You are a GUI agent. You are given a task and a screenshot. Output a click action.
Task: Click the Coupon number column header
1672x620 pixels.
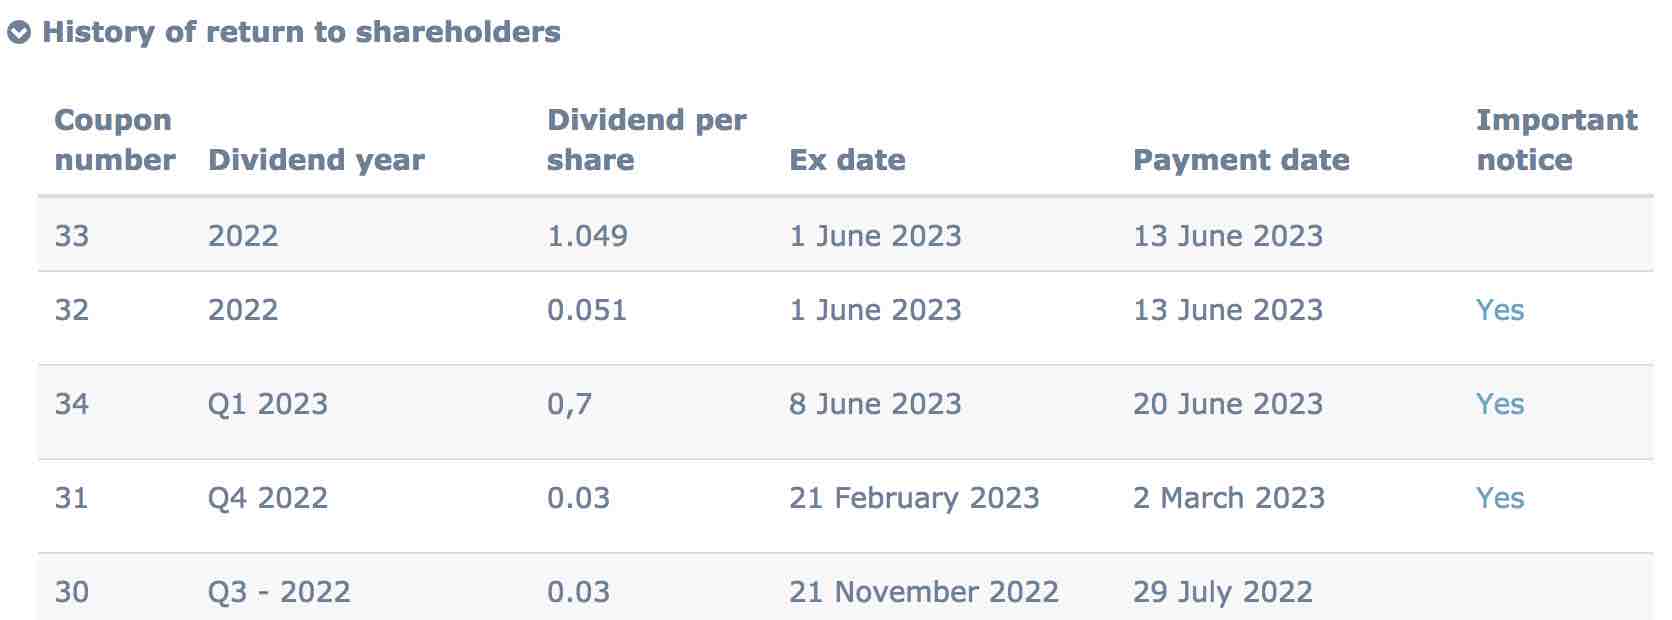(x=114, y=140)
